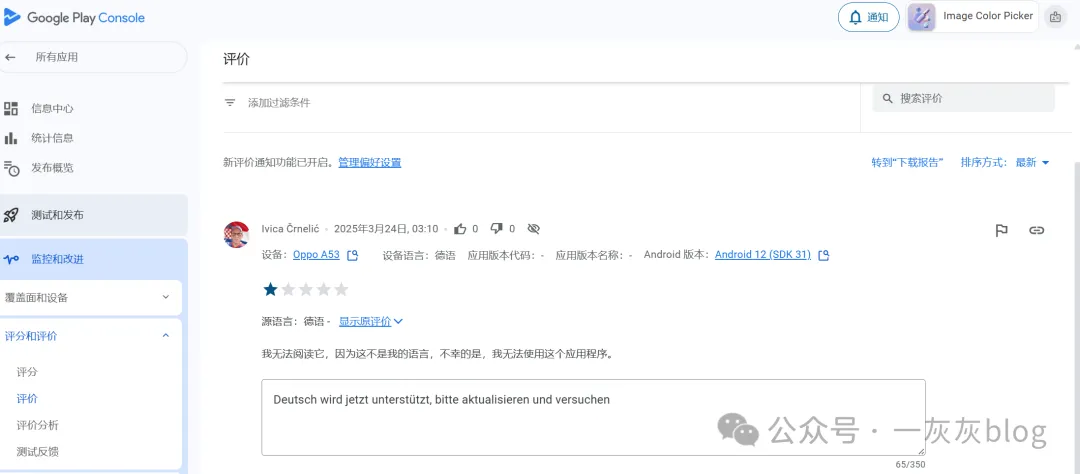
Task: Click thumbs down icon on the review
Action: pos(497,229)
